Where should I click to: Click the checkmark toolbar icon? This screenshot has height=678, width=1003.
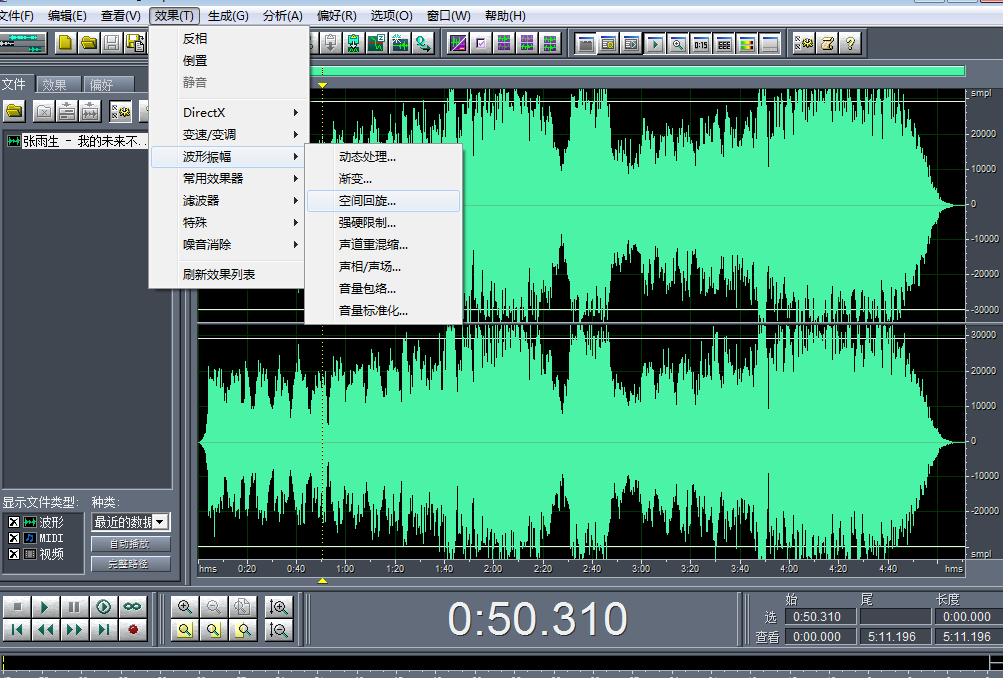click(480, 43)
